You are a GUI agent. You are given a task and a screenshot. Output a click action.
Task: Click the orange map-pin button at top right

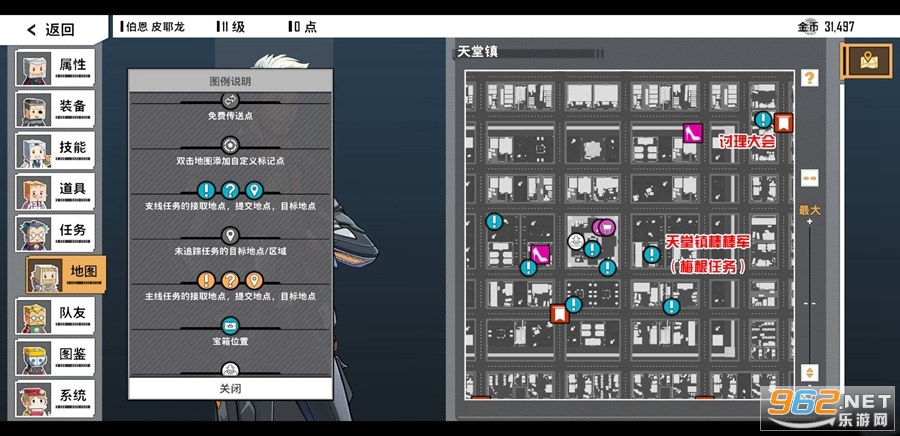tap(867, 60)
